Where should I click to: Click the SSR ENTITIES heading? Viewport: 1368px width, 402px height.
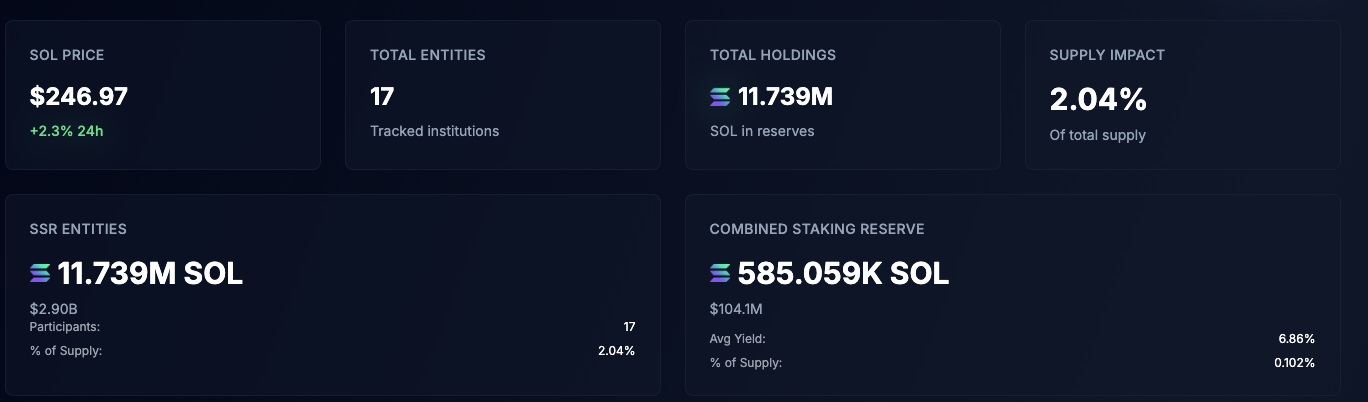pos(78,229)
